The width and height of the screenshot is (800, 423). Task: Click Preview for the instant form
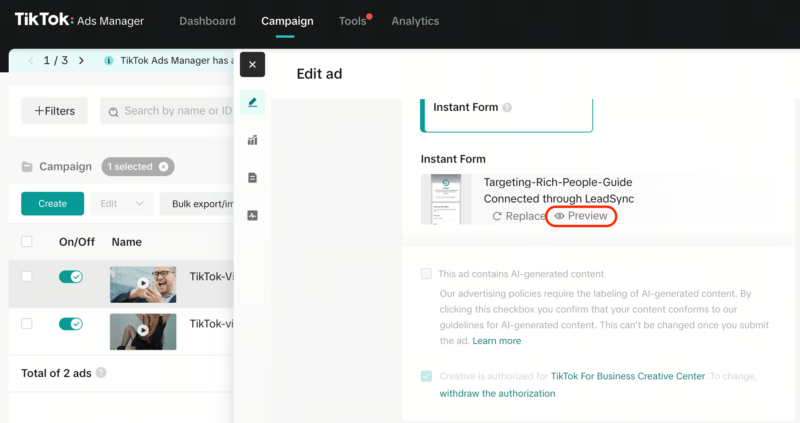tap(581, 216)
